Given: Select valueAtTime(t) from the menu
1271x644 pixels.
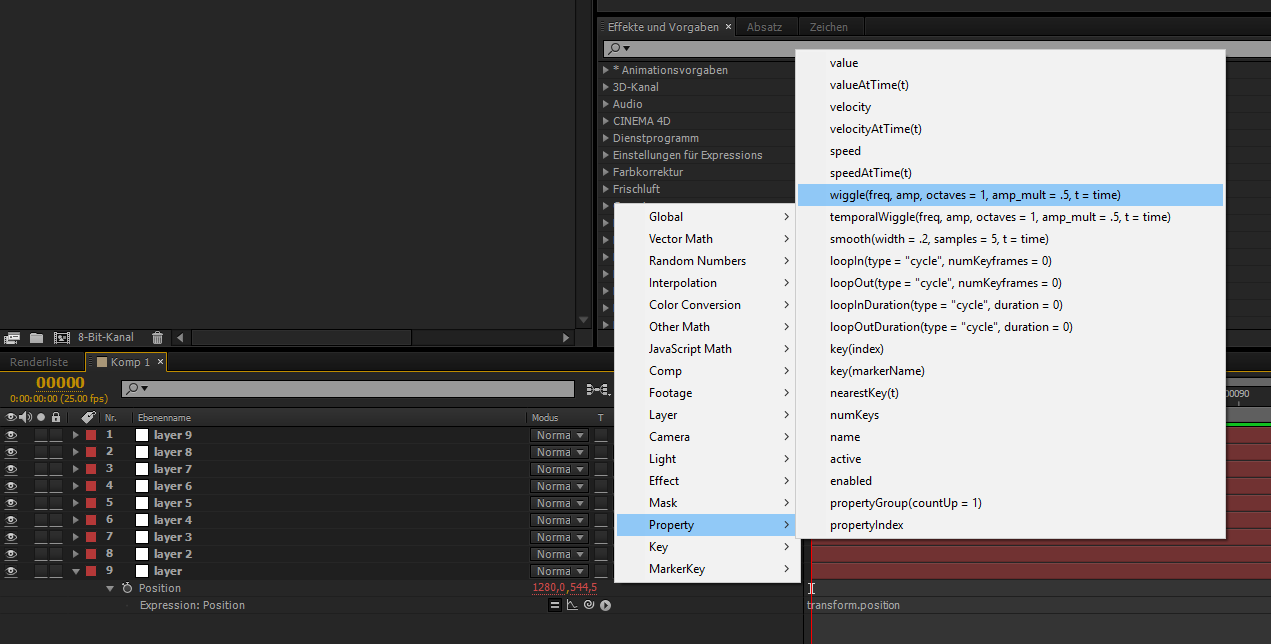Looking at the screenshot, I should [1010, 85].
